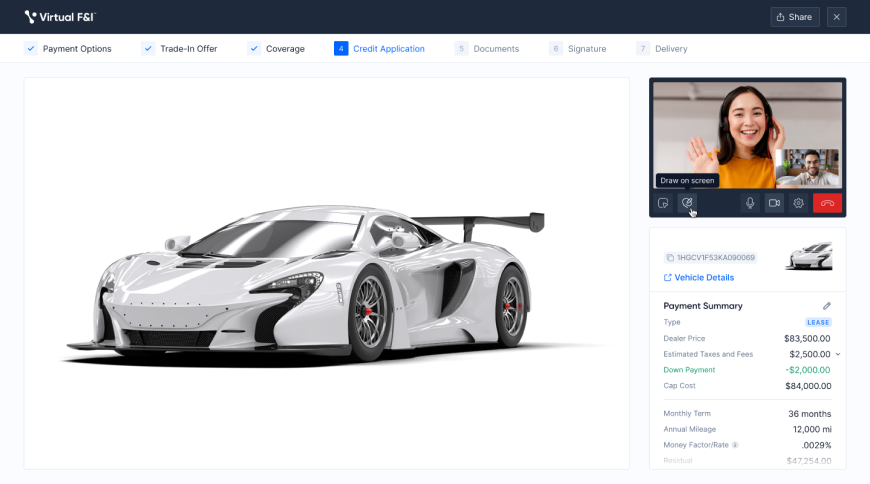Copy the VIN 1HGCV1F53KA090069
Viewport: 870px width, 484px height.
[670, 258]
